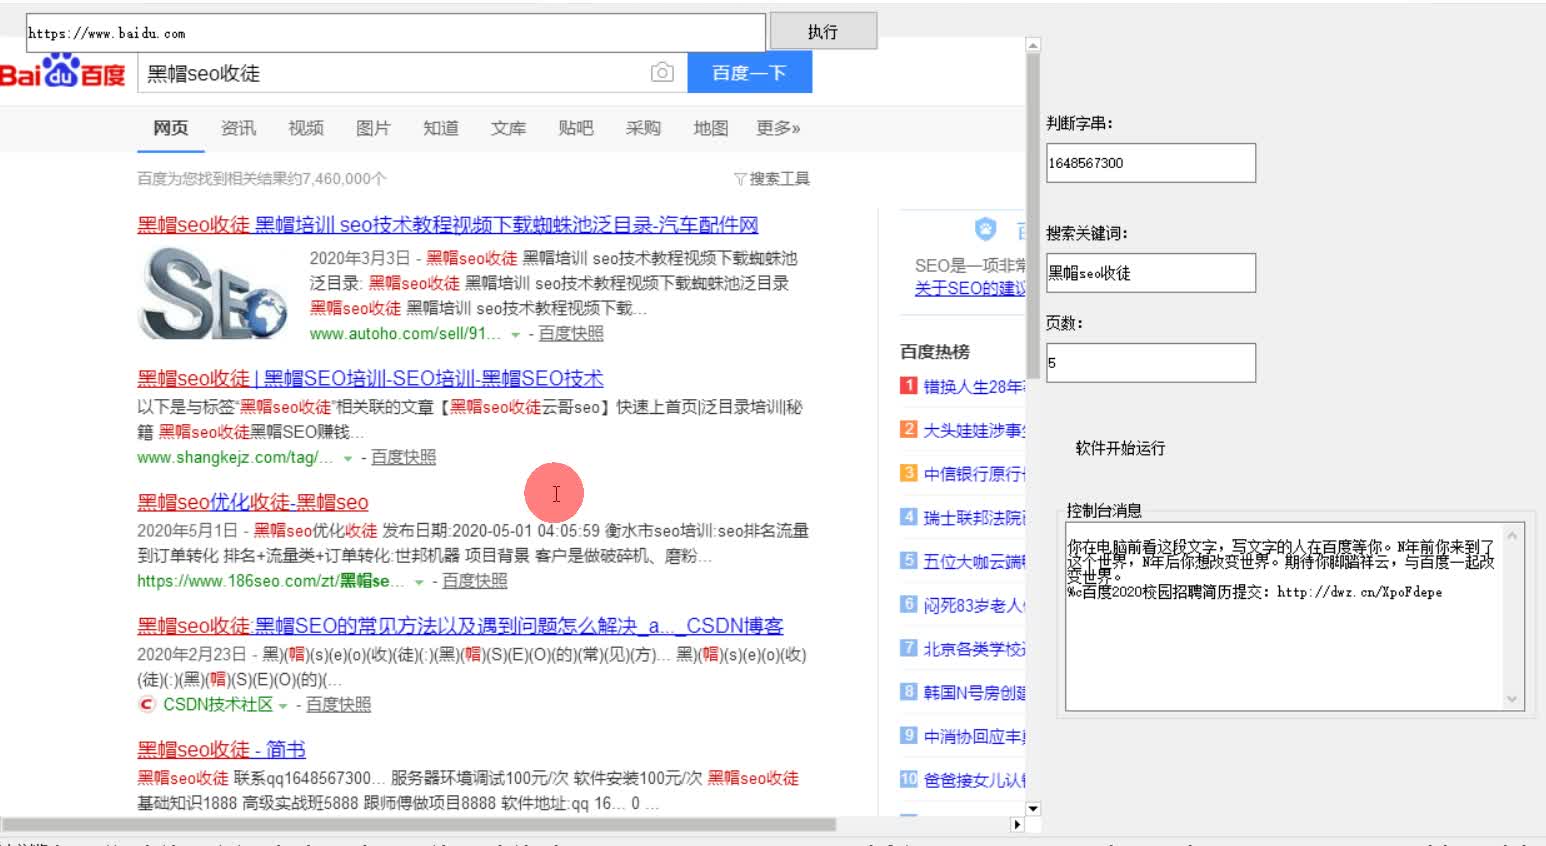Click the right arrow of the horizontal scrollbar
Screen dimensions: 1546x846
pyautogui.click(x=1016, y=825)
